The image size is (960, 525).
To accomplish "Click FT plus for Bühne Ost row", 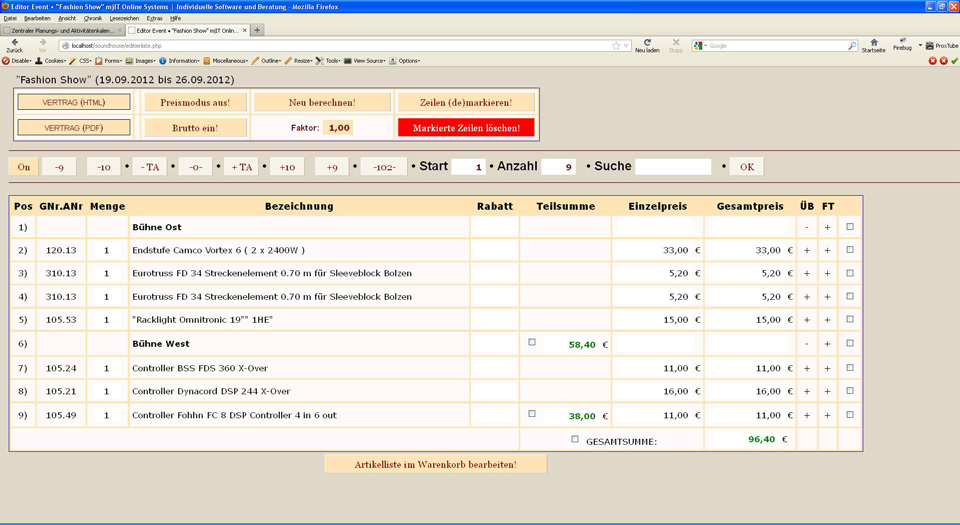I will coord(827,228).
